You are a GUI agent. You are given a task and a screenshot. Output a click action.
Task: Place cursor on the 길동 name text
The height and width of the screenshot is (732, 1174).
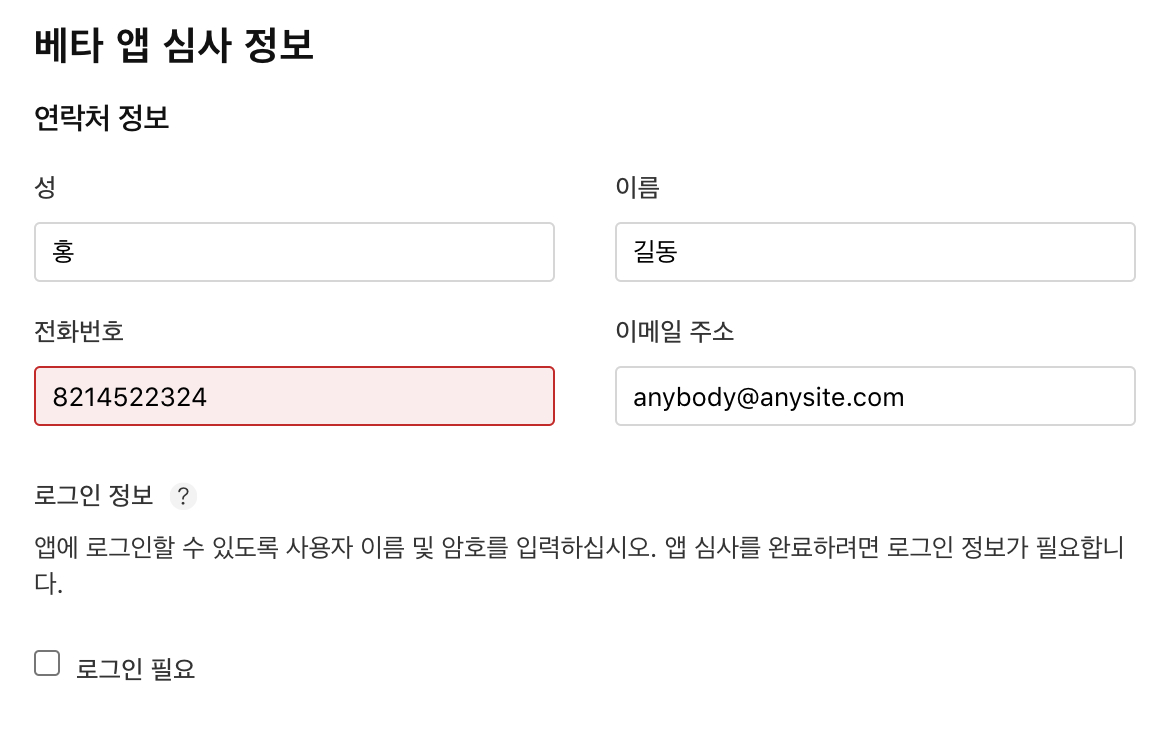coord(656,252)
